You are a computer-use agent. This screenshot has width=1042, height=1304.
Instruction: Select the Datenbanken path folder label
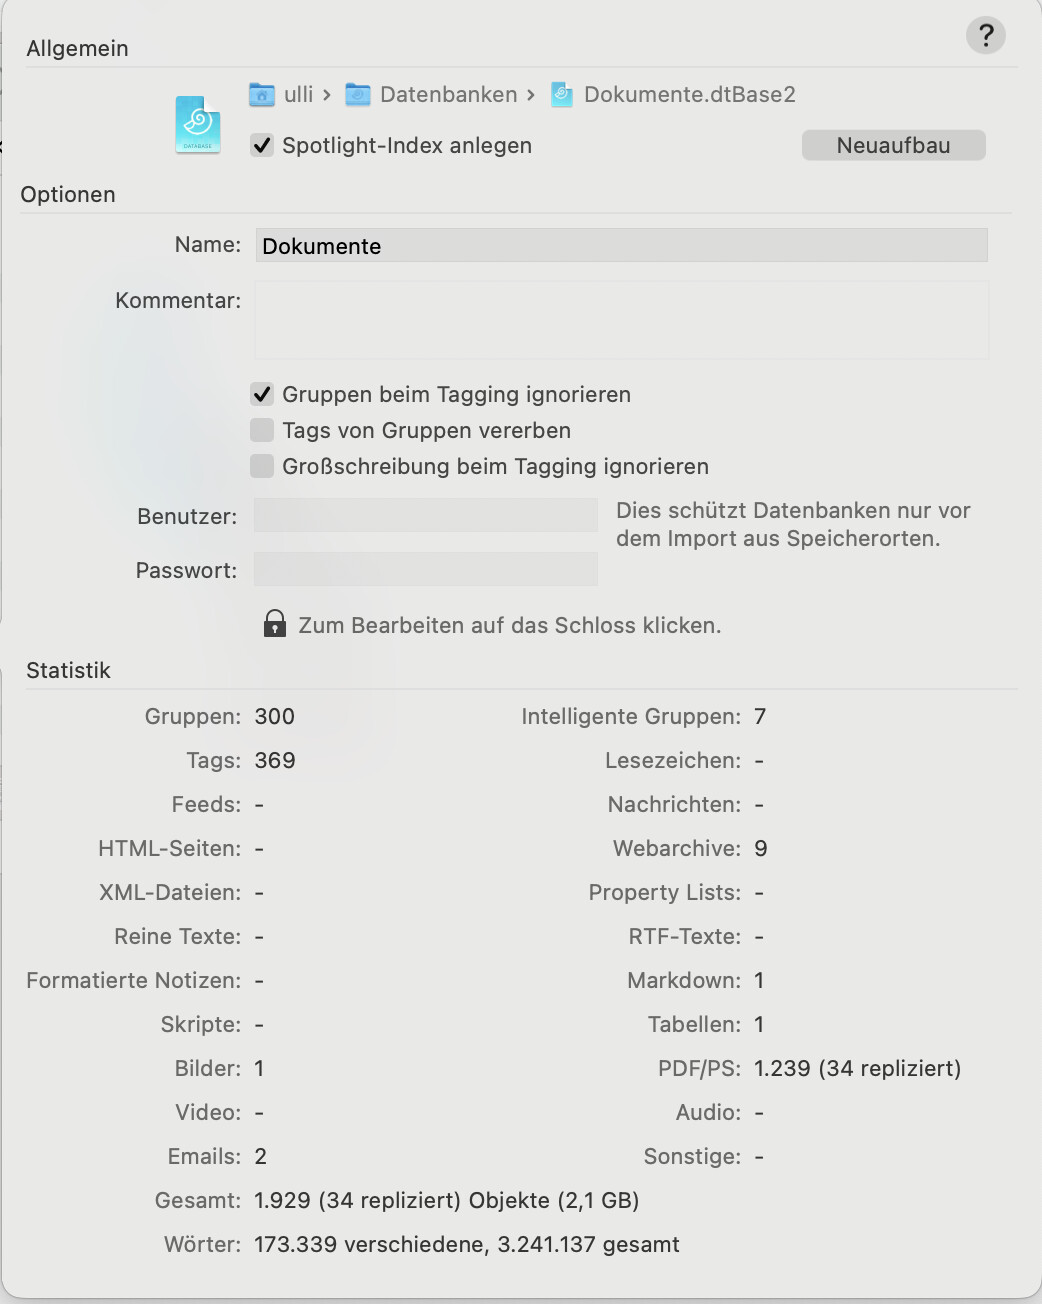pos(449,94)
